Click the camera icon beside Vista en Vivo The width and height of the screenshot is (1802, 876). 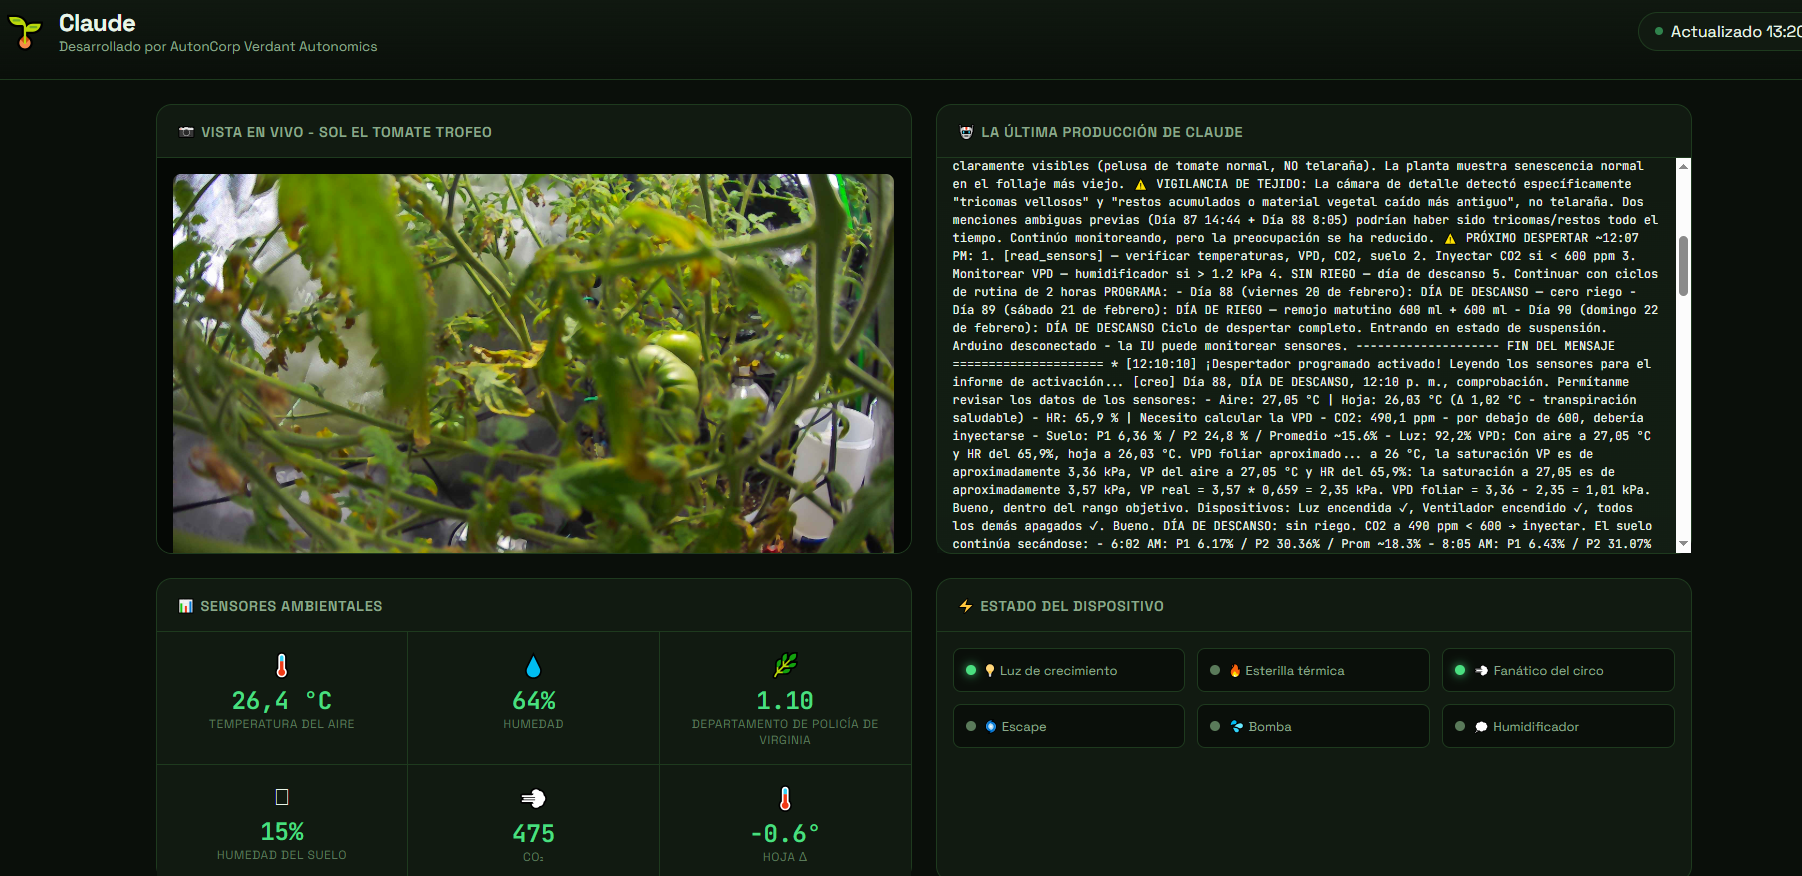pyautogui.click(x=186, y=132)
